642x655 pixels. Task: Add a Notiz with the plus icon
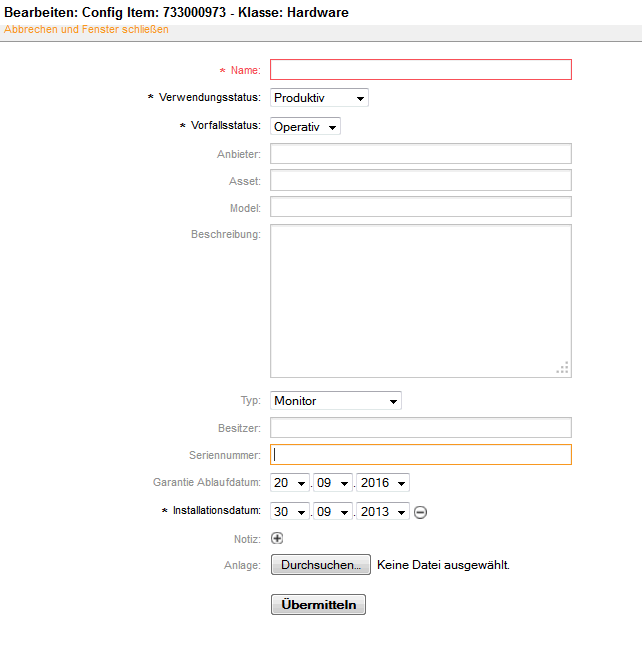(x=277, y=538)
